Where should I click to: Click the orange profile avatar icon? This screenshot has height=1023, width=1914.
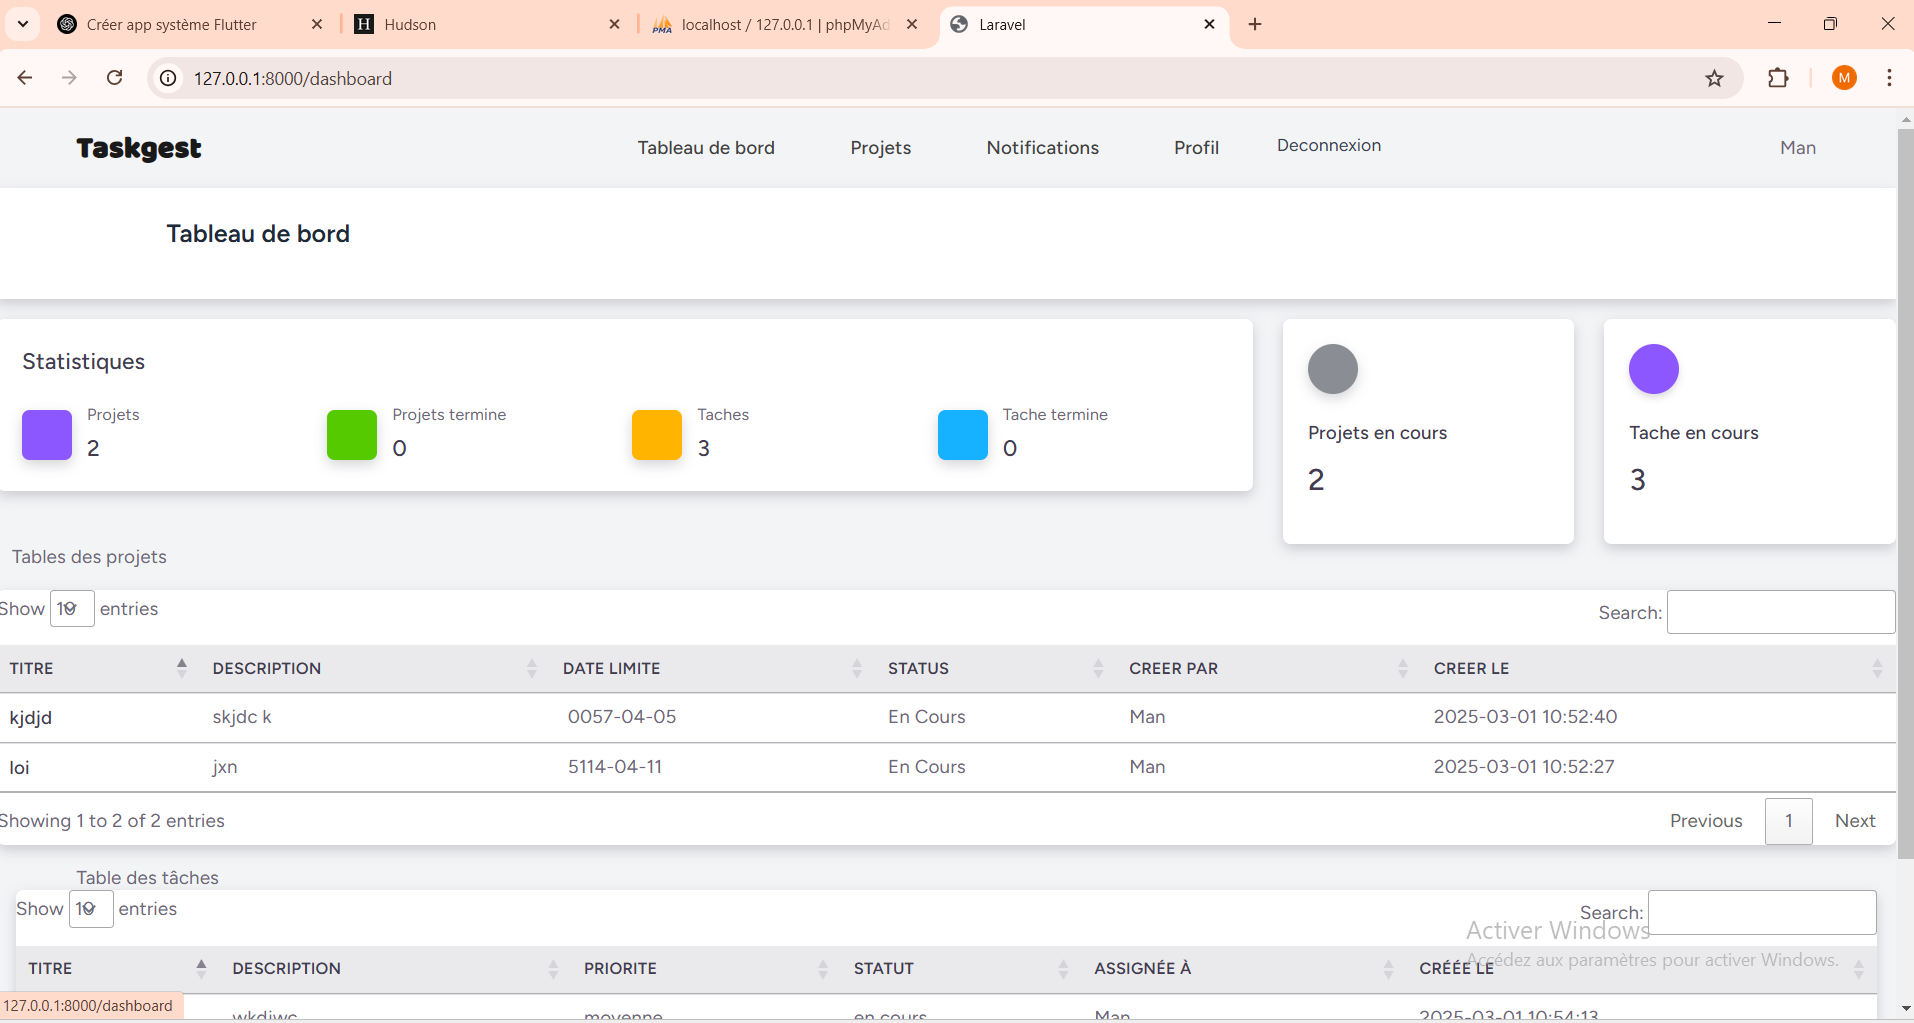click(1844, 78)
